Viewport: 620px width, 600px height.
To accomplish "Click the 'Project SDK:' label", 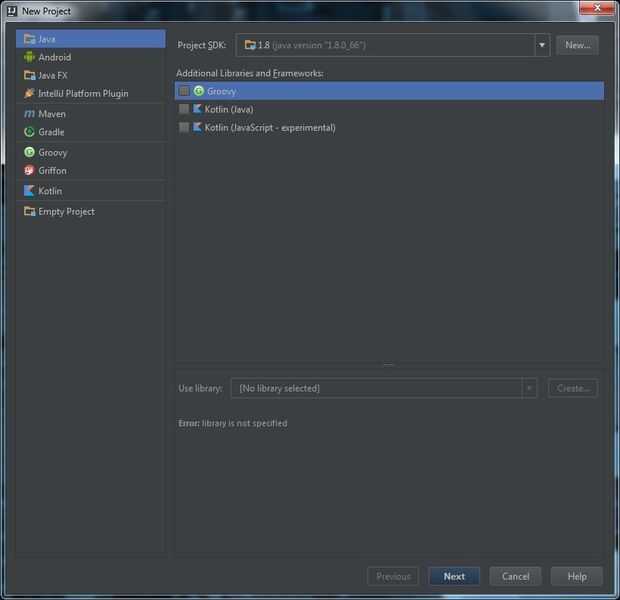I will coord(202,45).
